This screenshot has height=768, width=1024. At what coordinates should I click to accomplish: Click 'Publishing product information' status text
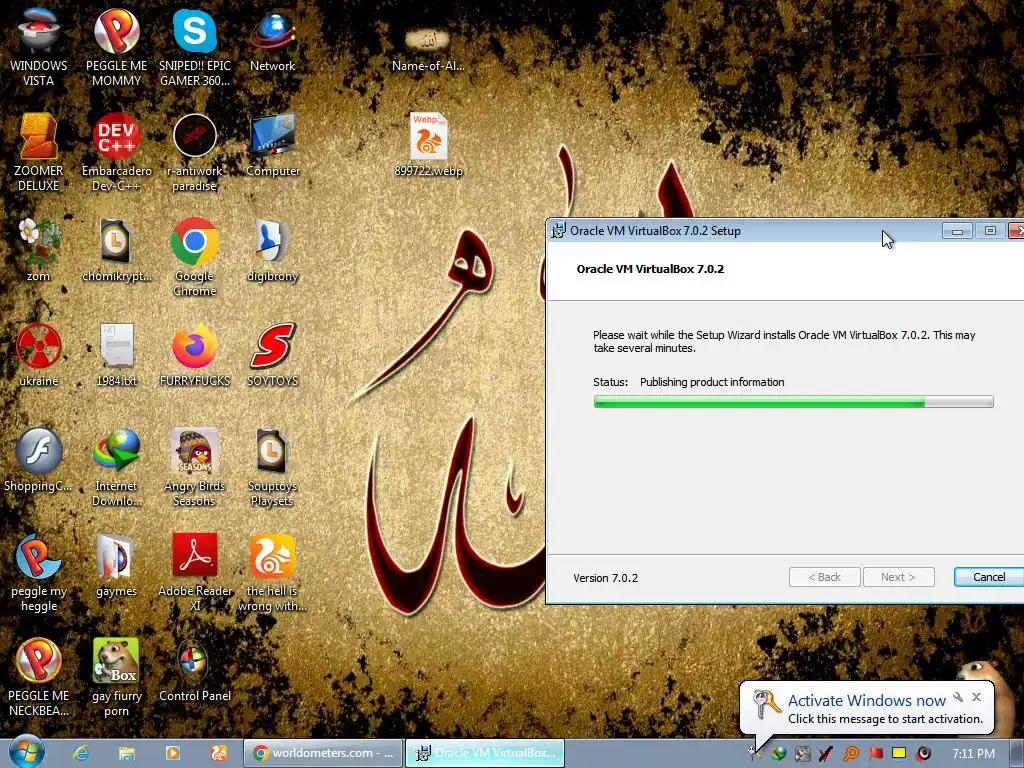click(x=712, y=382)
